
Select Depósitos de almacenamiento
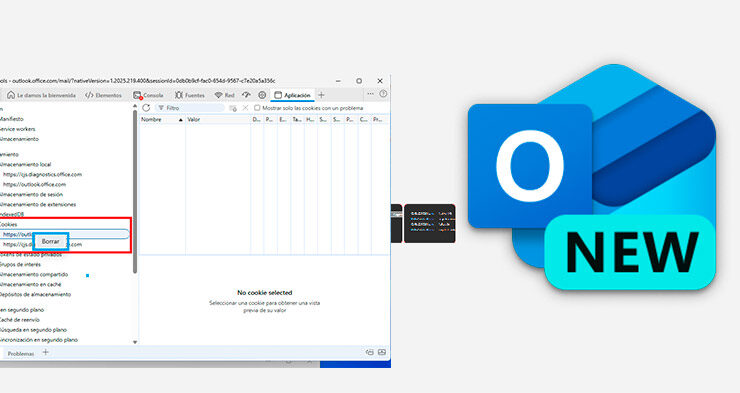click(x=35, y=294)
